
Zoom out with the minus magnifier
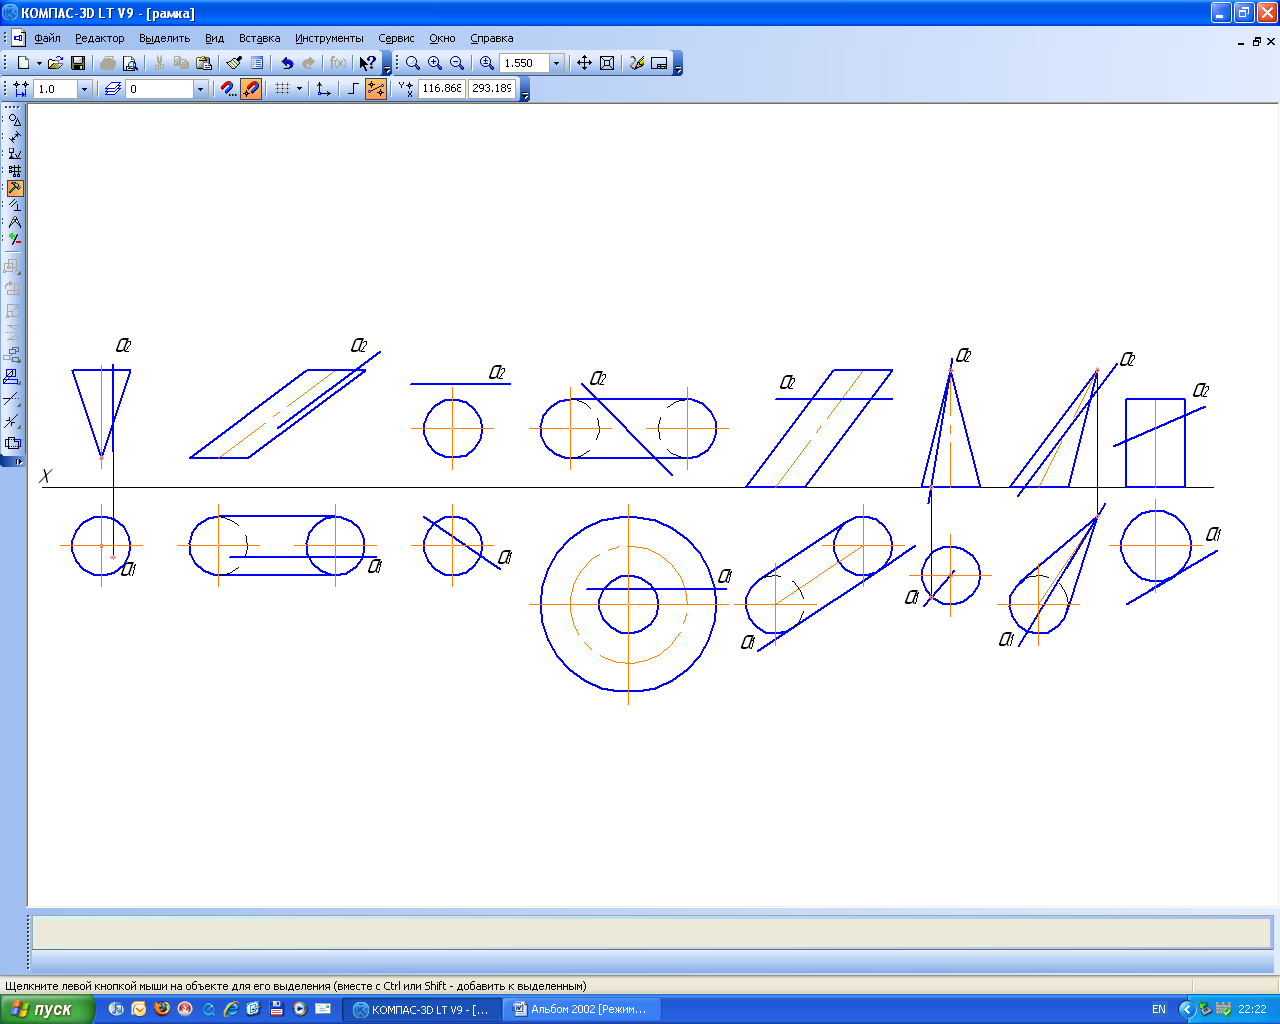click(457, 63)
